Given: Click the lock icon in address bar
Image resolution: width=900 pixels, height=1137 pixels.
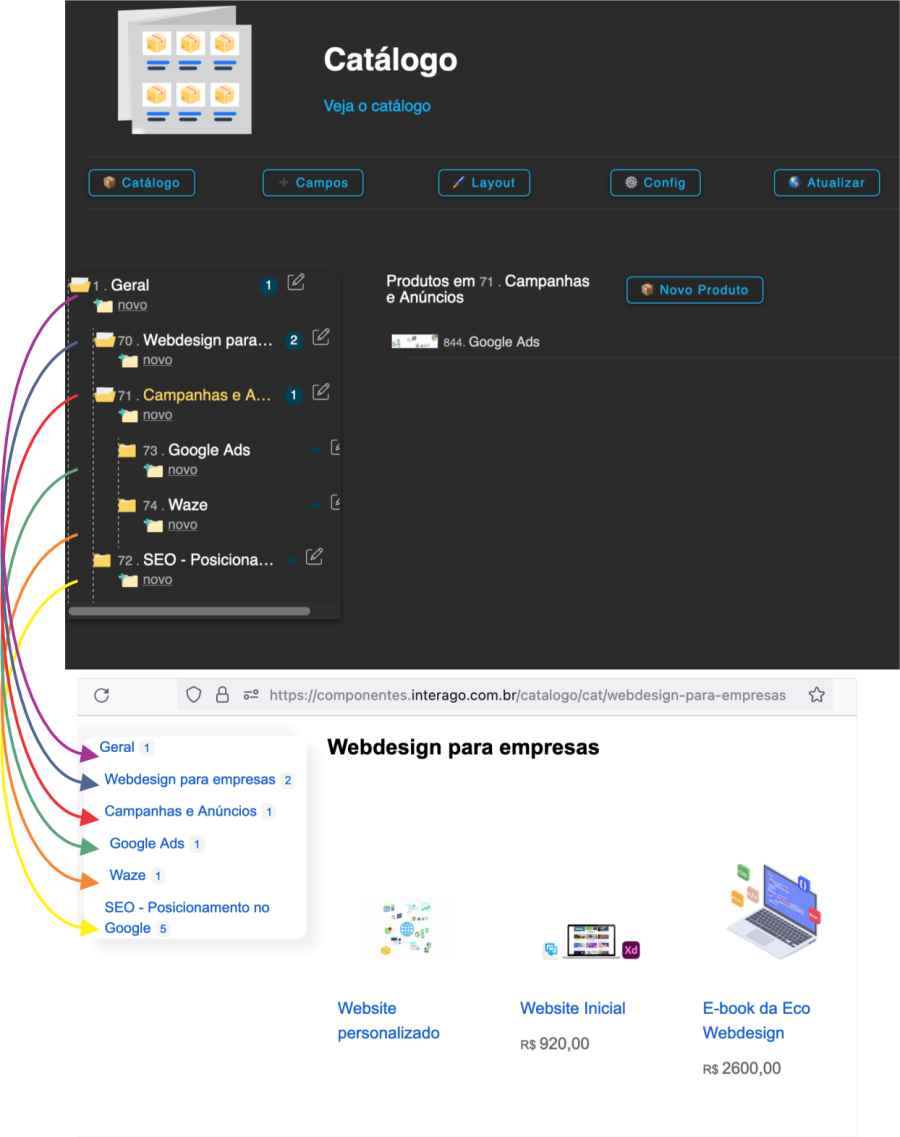Looking at the screenshot, I should (222, 695).
